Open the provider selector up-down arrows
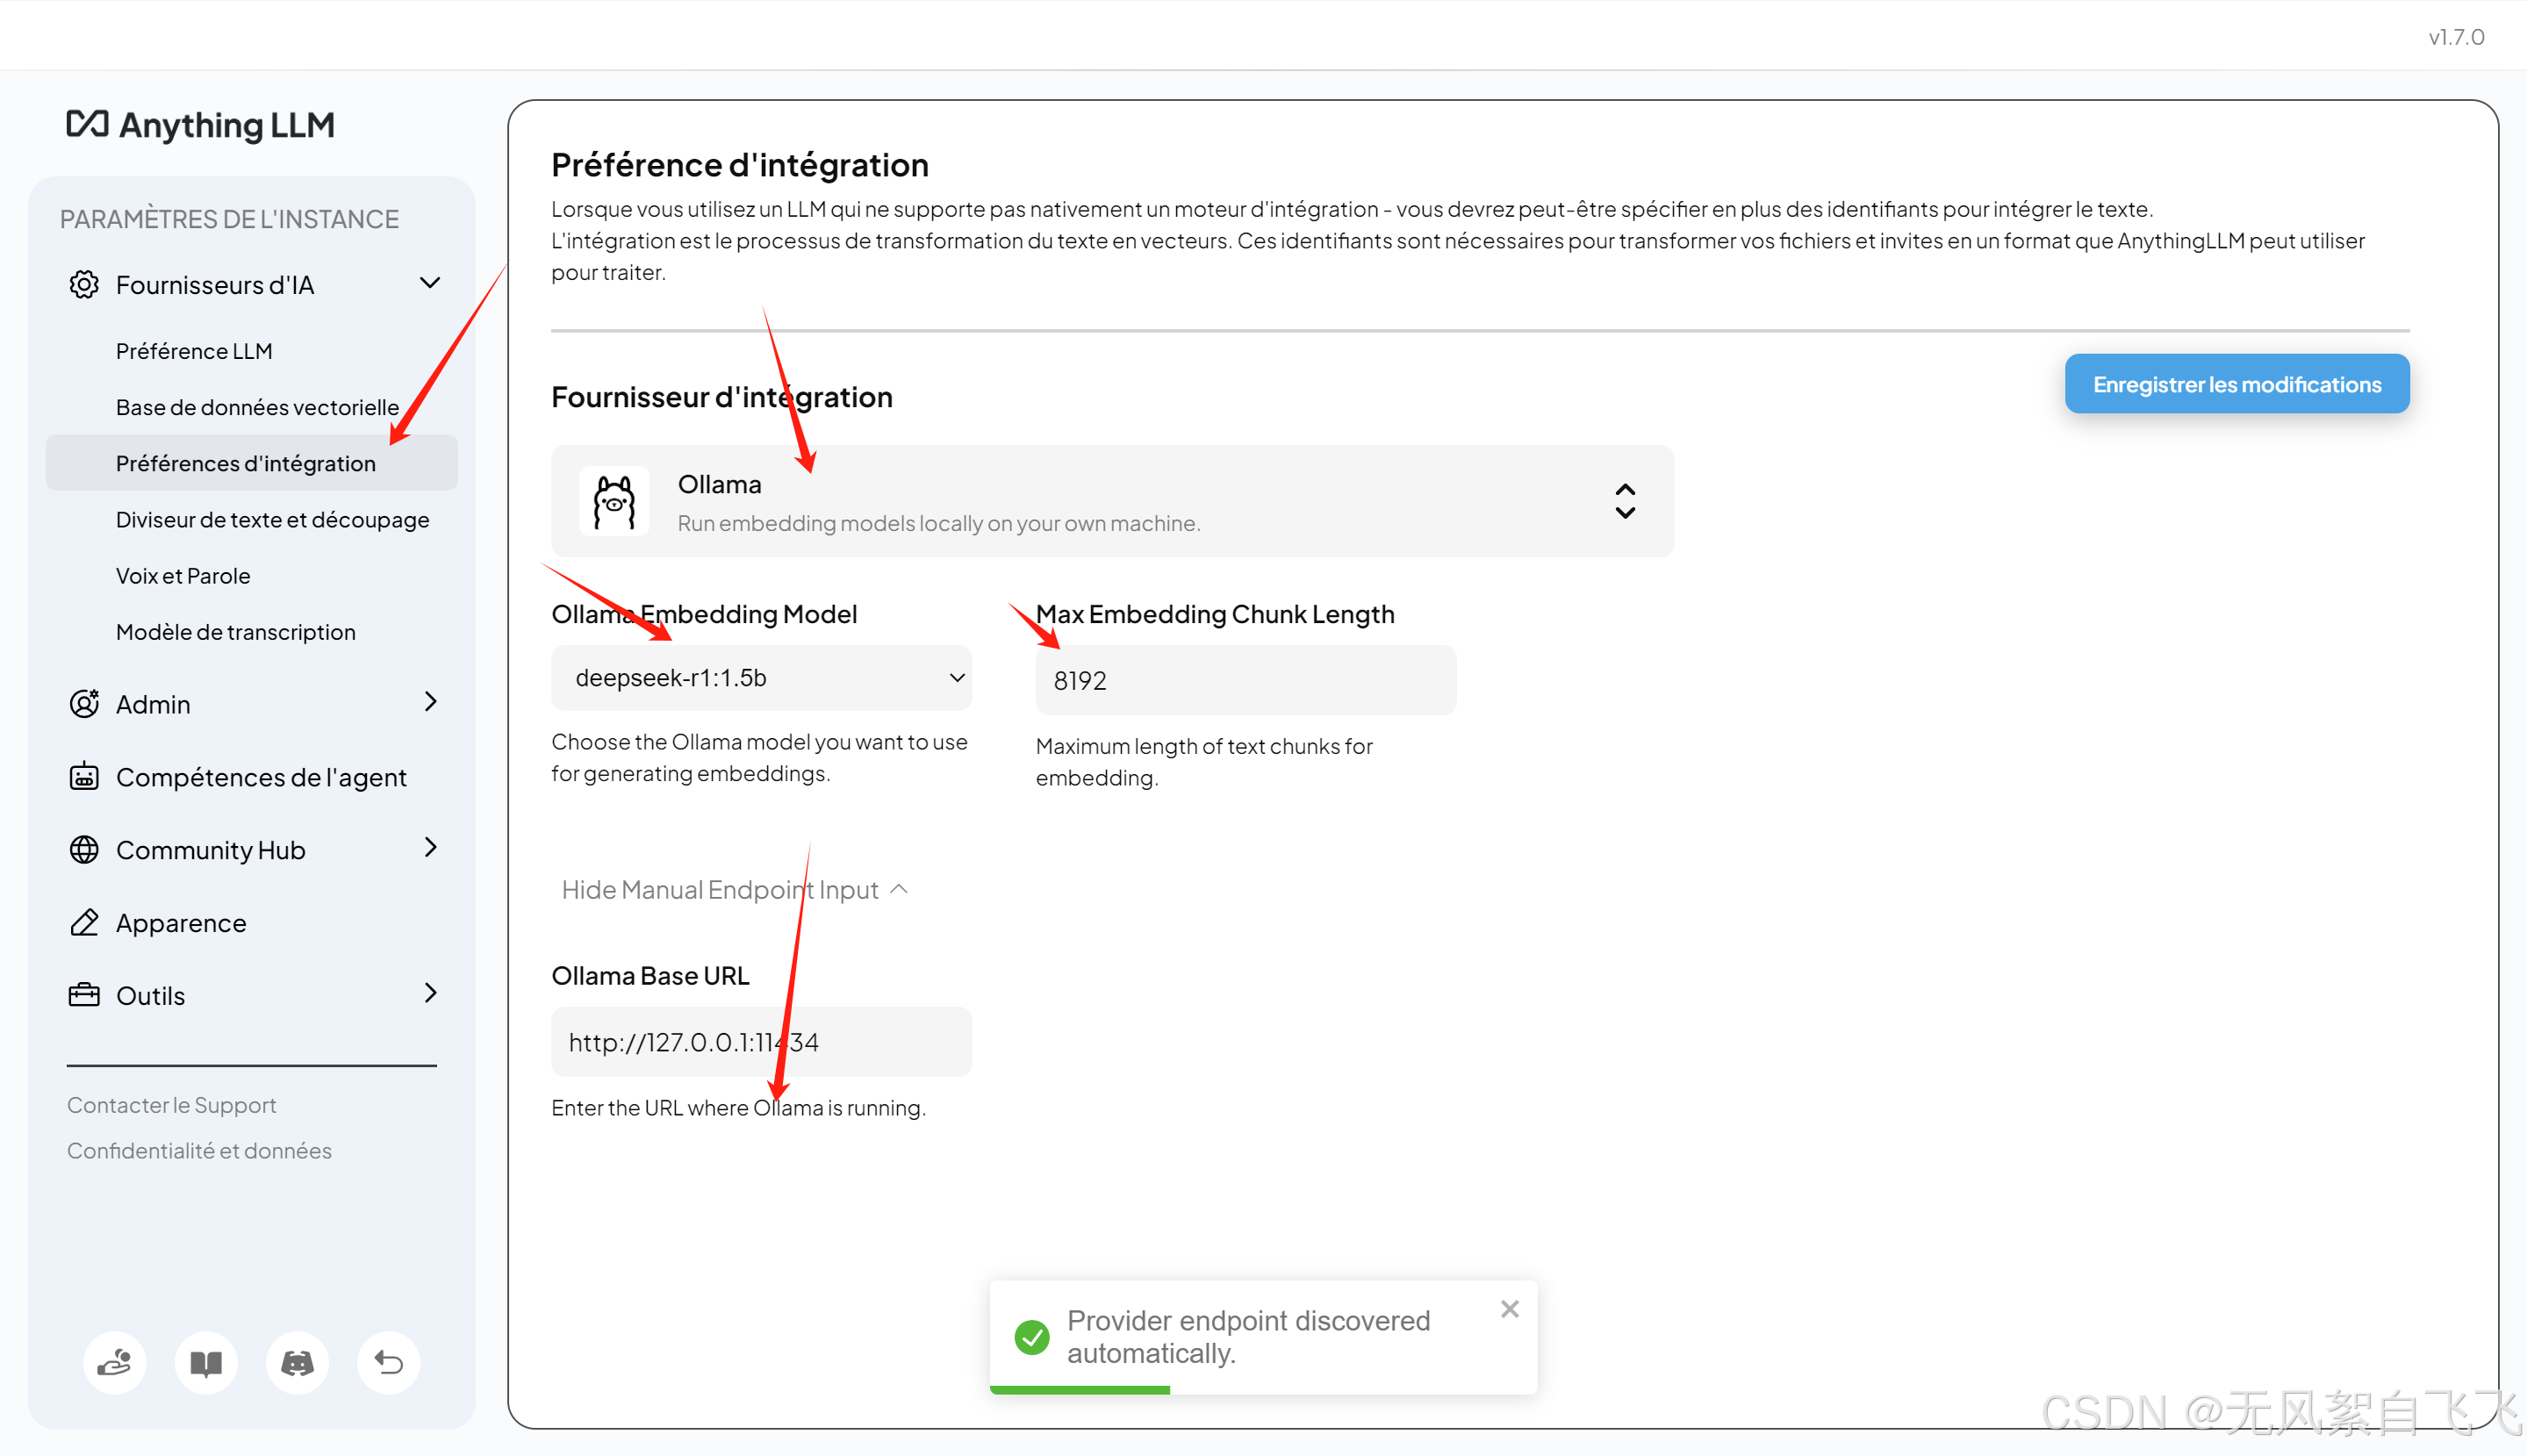 click(1625, 502)
